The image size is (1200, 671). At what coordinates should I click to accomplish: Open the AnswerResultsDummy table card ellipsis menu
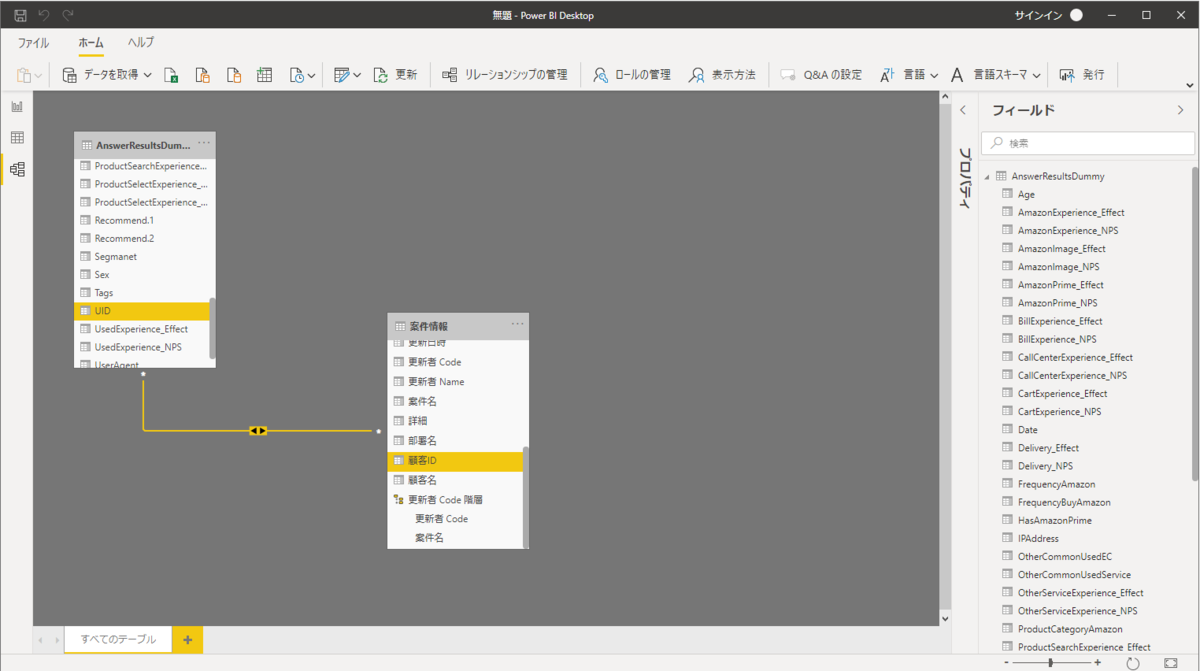[x=204, y=143]
